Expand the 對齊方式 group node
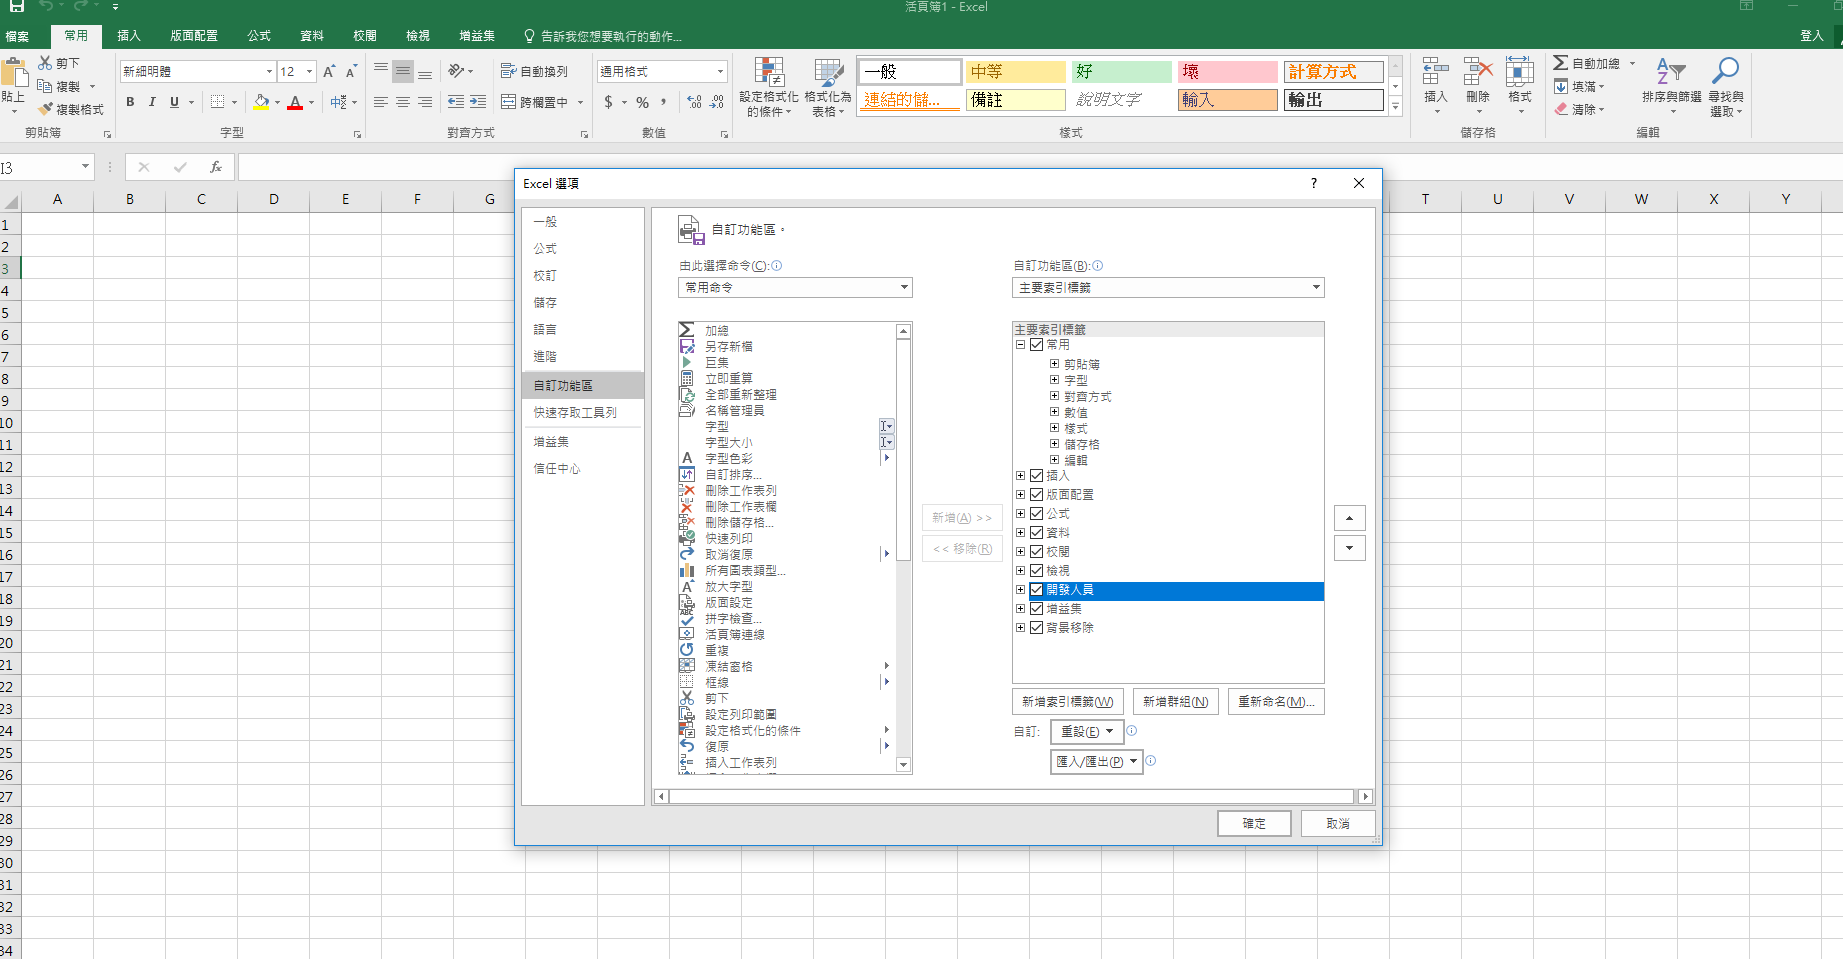Screen dimensions: 1843x959 [1054, 396]
